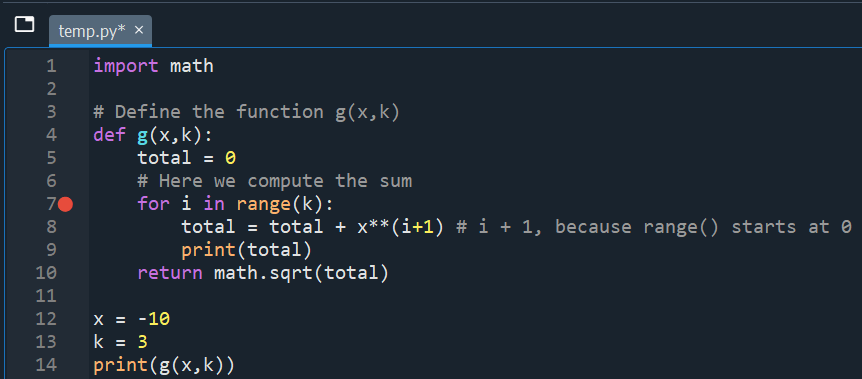Select the temp.py* editor tab

coord(100,31)
